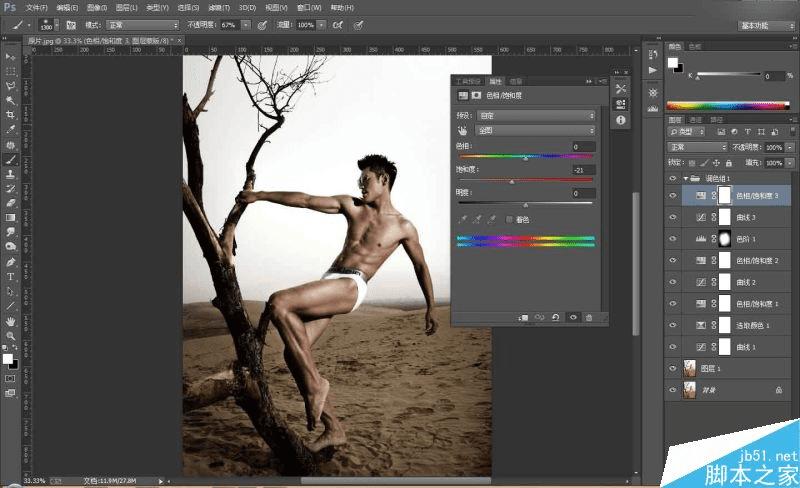The width and height of the screenshot is (800, 488).
Task: Open the 编辑(E) menu
Action: [67, 8]
